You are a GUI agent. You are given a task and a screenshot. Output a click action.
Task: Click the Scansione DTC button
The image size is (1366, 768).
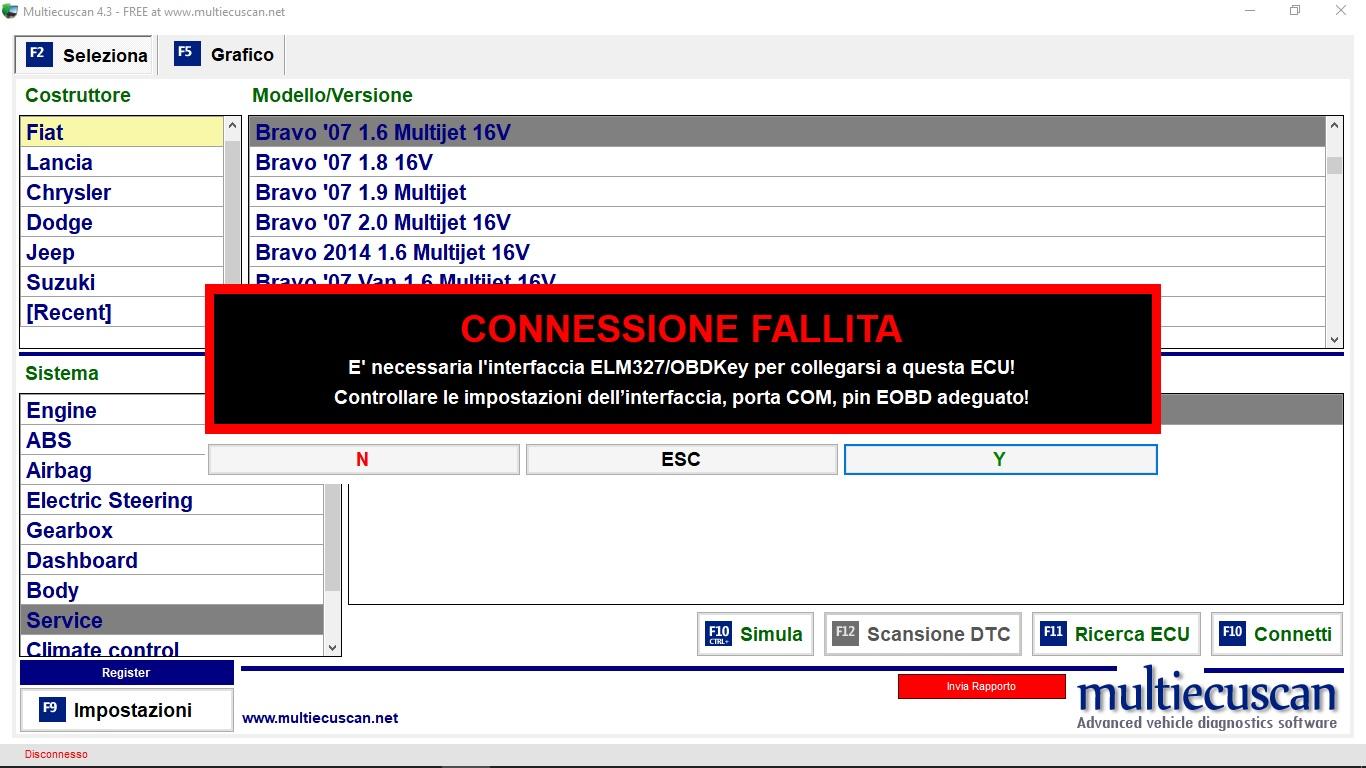tap(922, 634)
